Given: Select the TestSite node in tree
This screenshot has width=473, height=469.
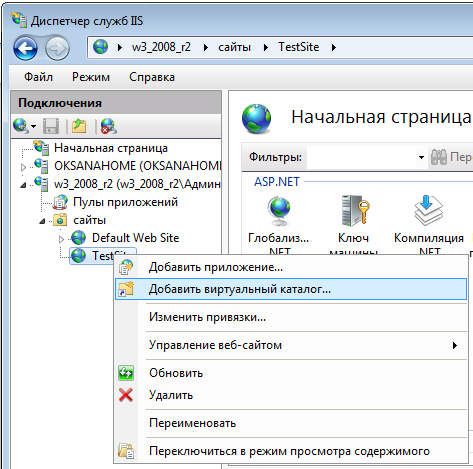Looking at the screenshot, I should (x=103, y=256).
